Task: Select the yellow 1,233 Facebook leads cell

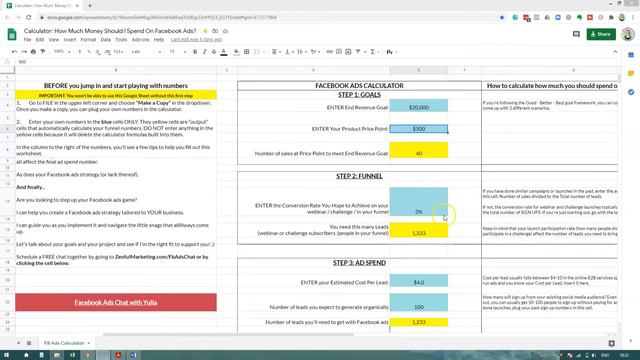Action: pos(419,322)
